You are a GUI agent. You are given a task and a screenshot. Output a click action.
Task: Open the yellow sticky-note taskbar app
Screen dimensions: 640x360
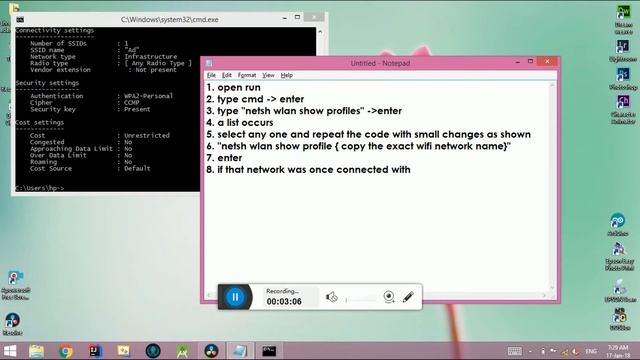124,351
